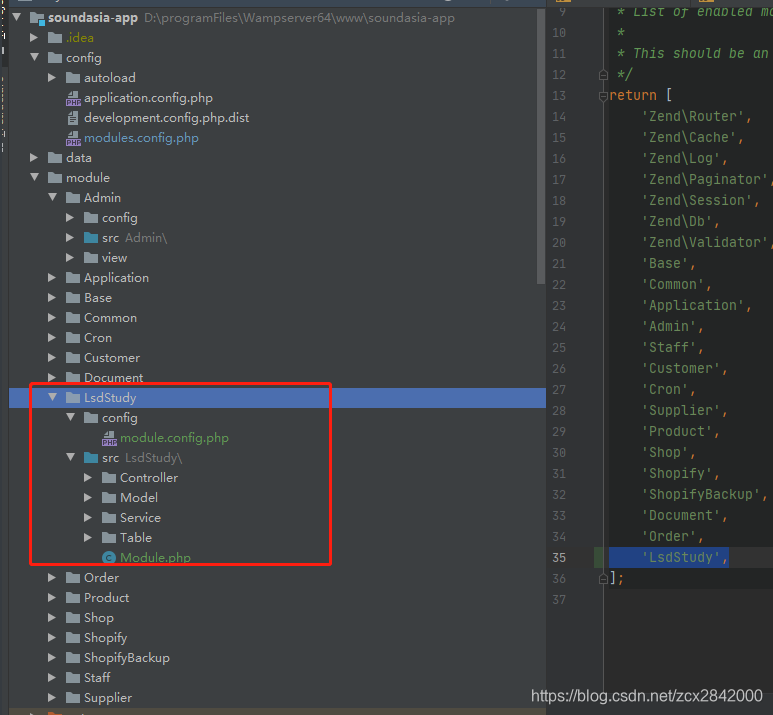Click the Product folder icon
The image size is (773, 715).
(73, 598)
